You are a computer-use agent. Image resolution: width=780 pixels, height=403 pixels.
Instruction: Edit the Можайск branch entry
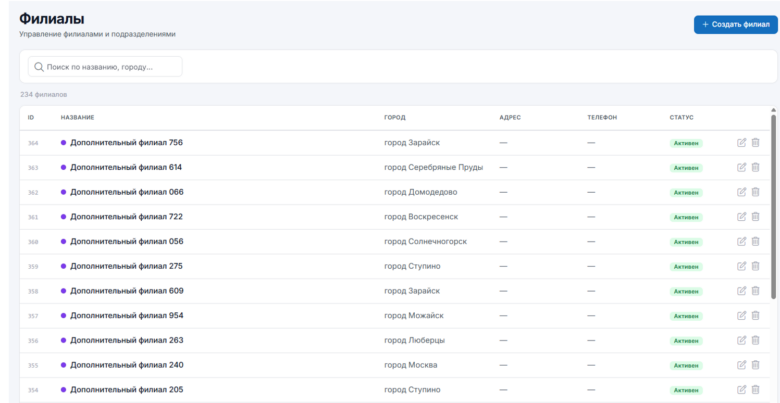pos(741,315)
